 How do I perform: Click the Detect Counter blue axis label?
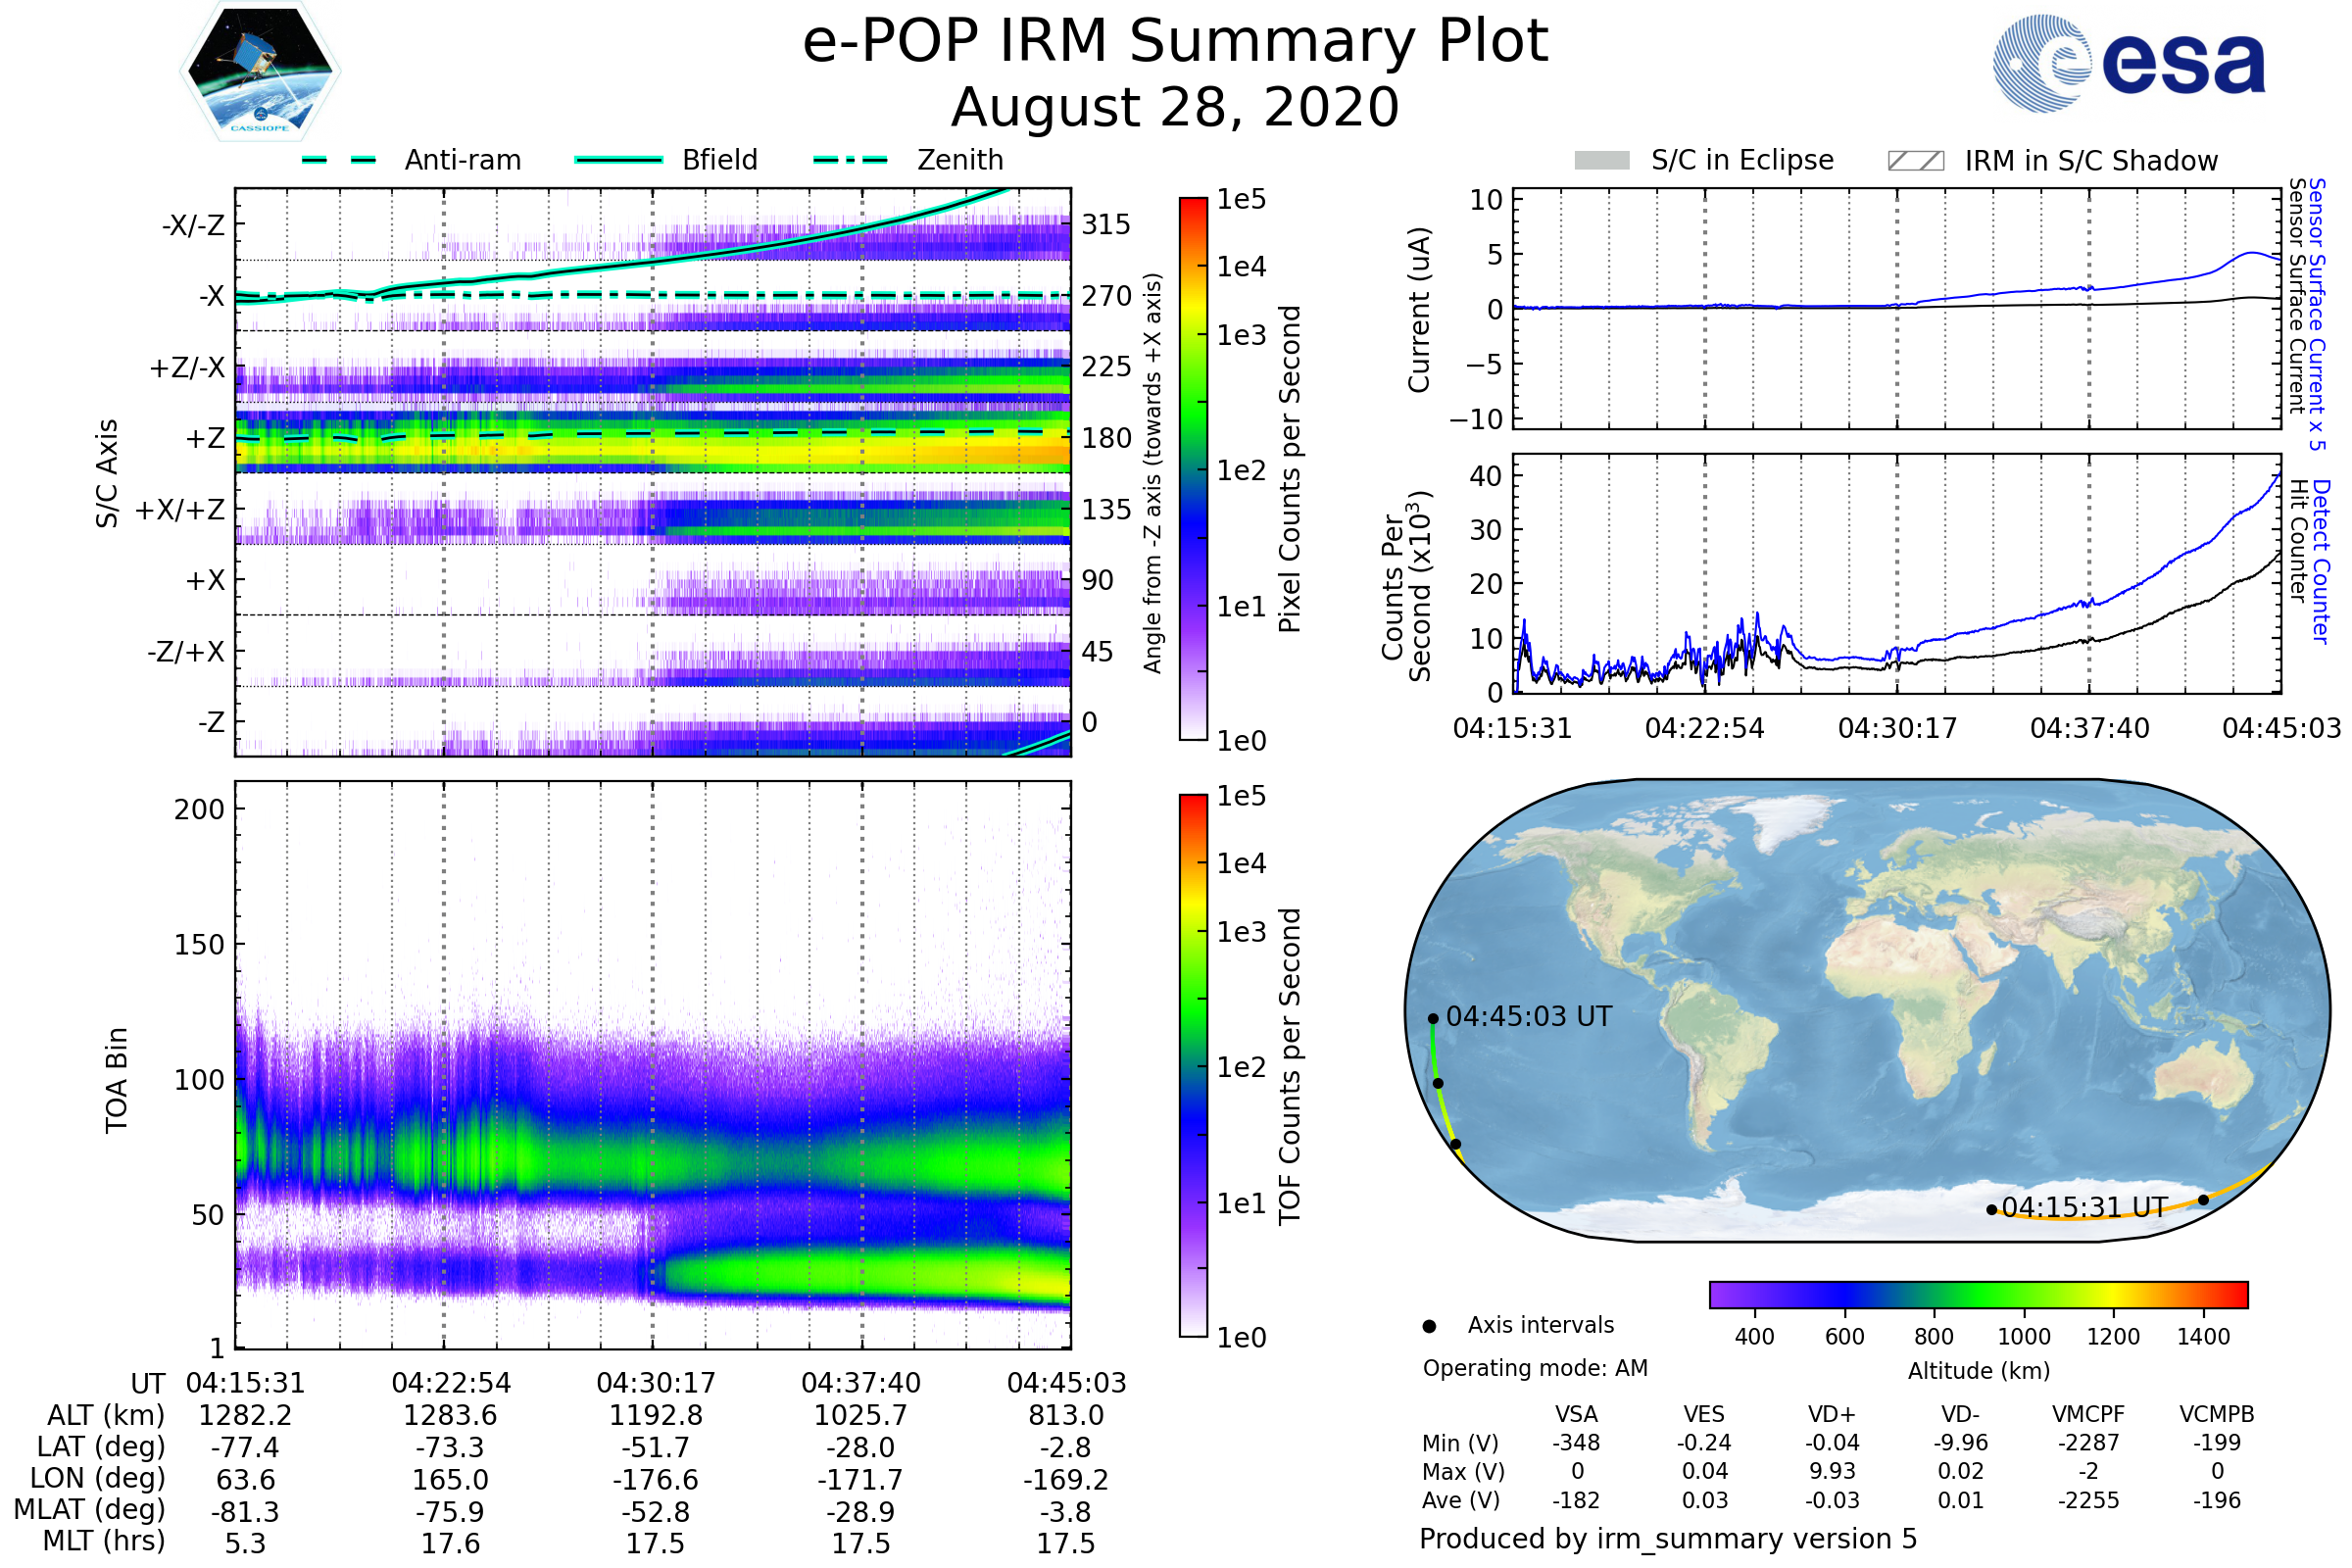(x=2322, y=562)
